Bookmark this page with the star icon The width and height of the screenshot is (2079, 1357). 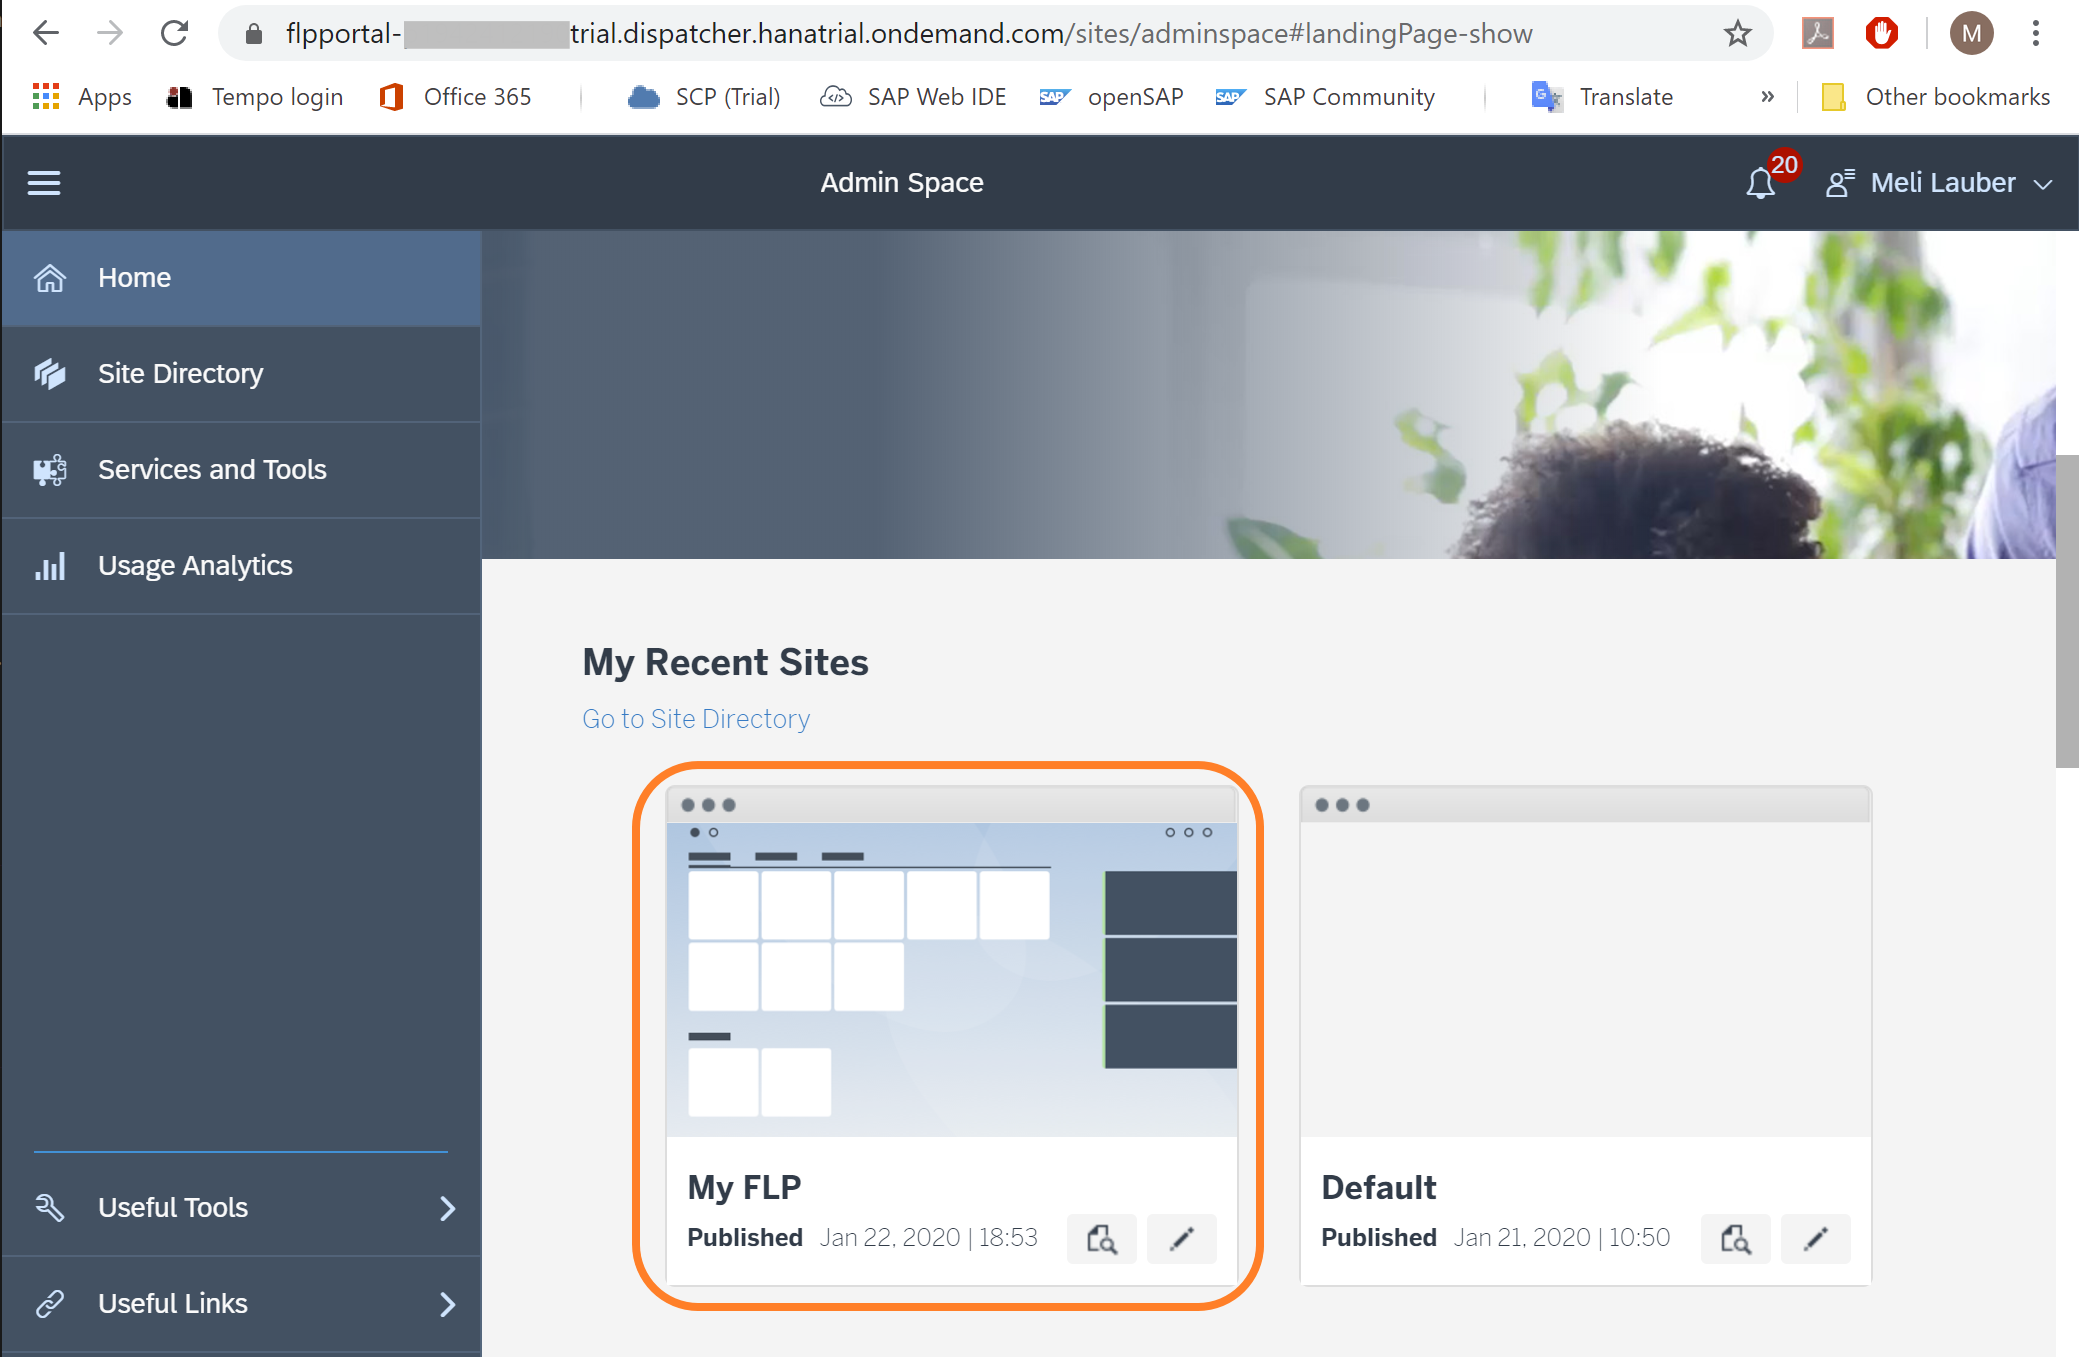(1738, 34)
